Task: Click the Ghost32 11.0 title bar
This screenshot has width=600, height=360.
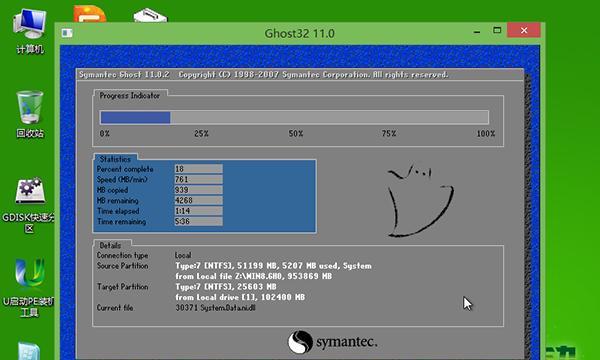Action: click(x=300, y=33)
